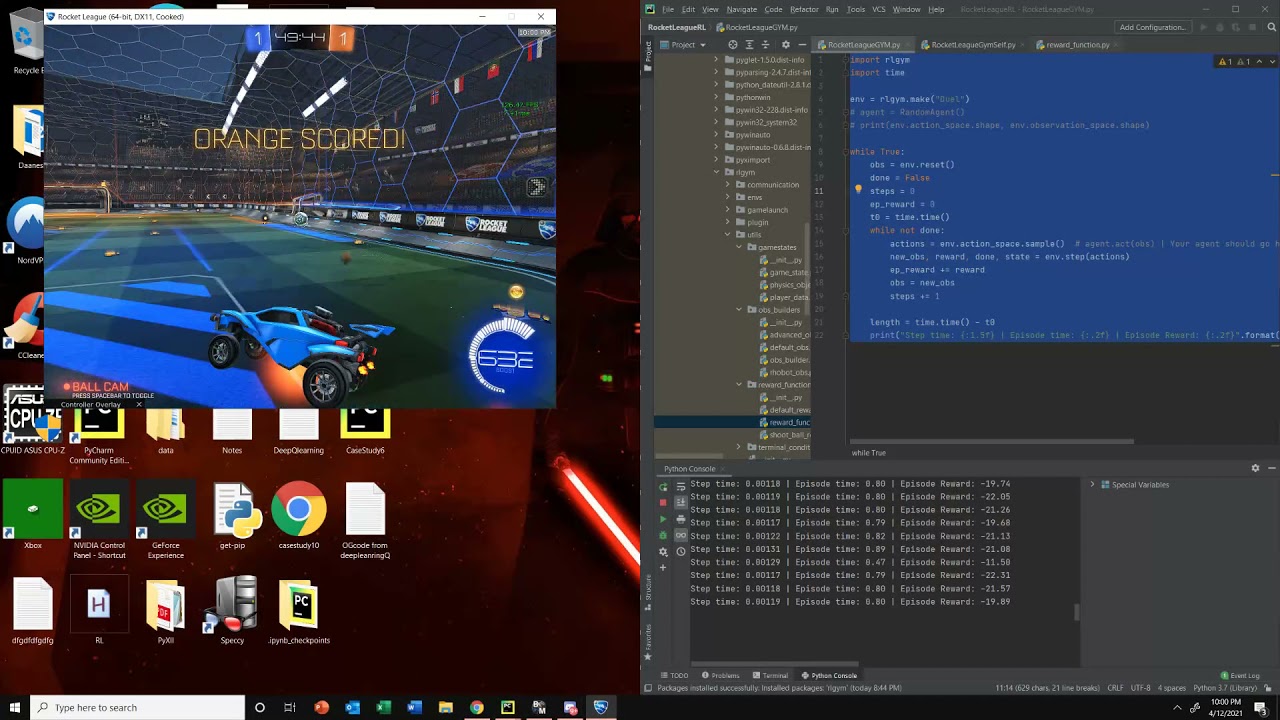The image size is (1280, 720).
Task: Click the Rocket League taskbar icon
Action: [600, 707]
